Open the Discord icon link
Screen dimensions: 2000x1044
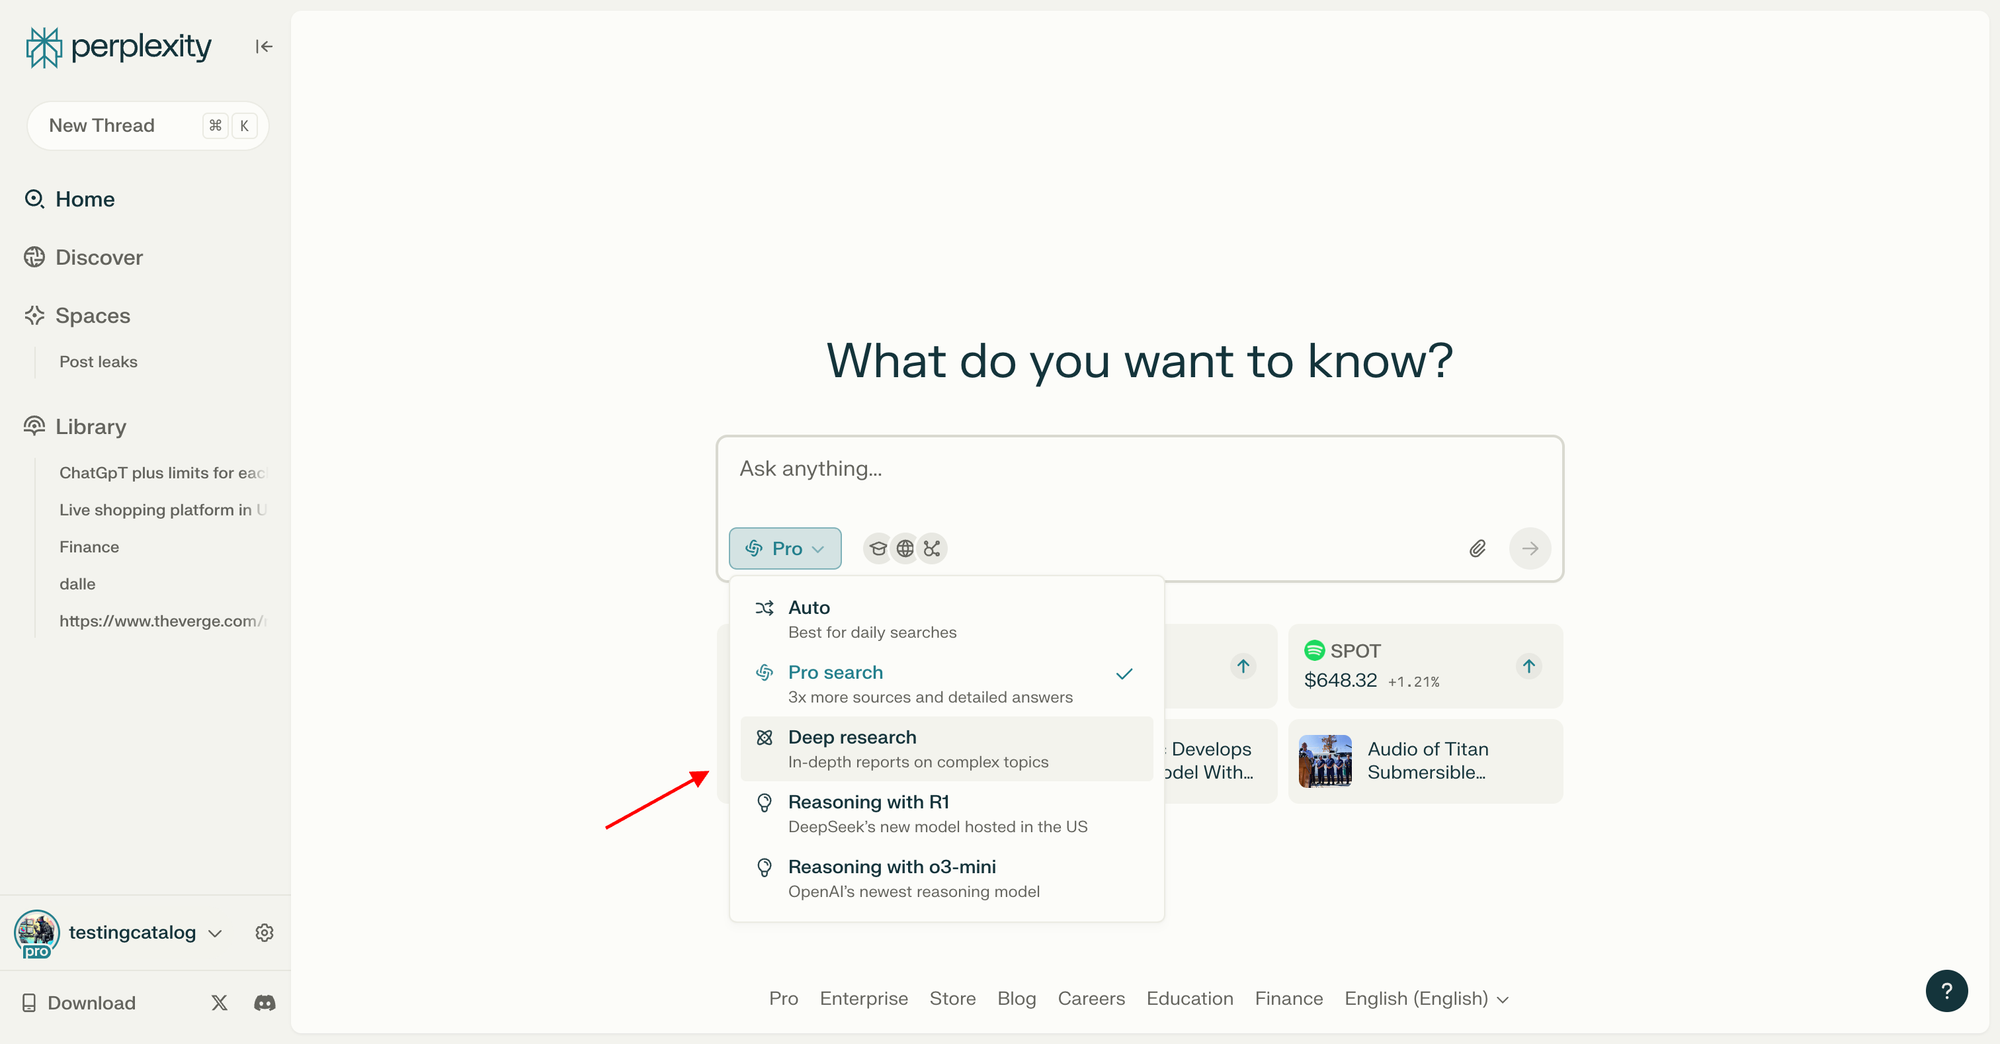point(265,1003)
